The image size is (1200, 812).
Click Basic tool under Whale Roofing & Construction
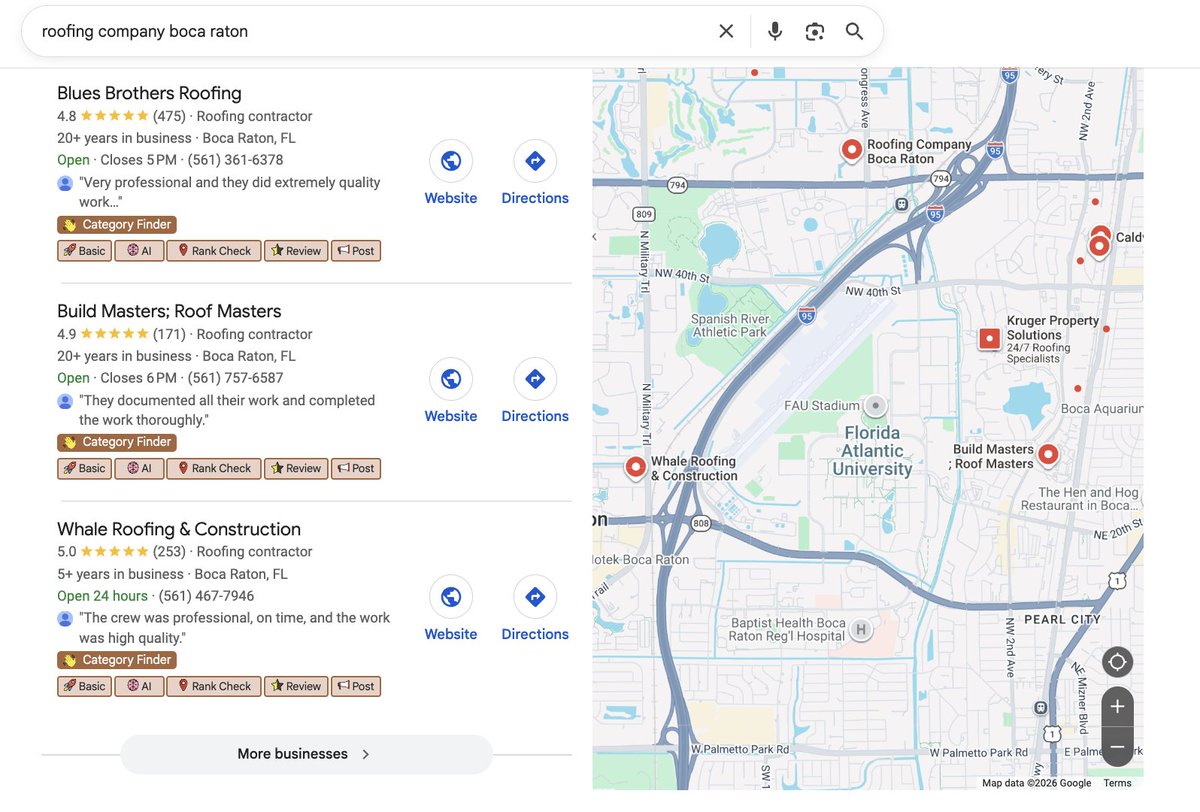tap(84, 686)
